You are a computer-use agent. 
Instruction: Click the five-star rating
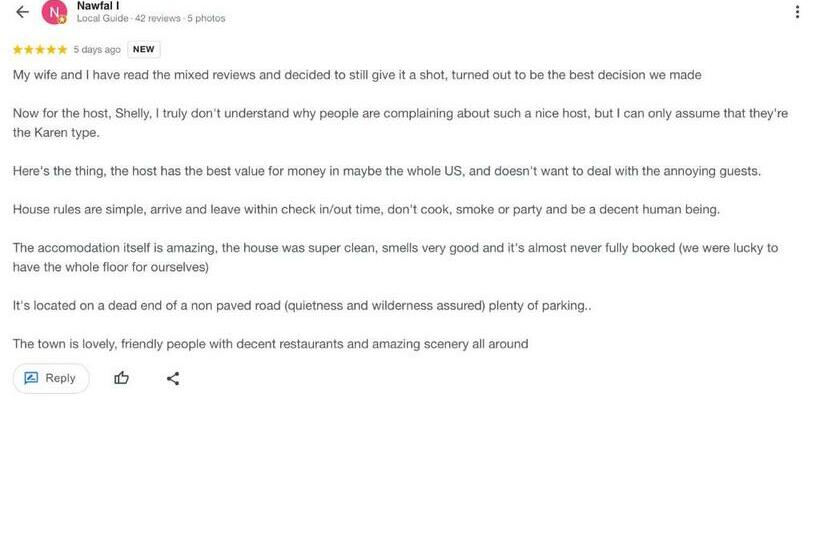coord(40,49)
